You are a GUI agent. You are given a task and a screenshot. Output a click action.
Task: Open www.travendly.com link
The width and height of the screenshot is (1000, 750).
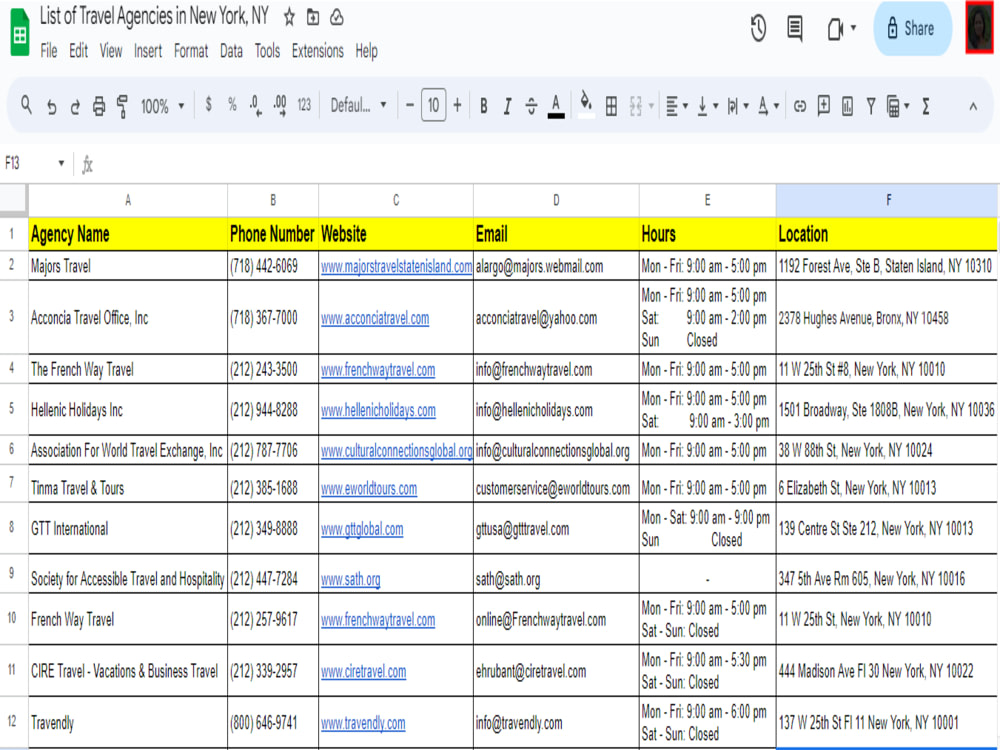click(363, 723)
